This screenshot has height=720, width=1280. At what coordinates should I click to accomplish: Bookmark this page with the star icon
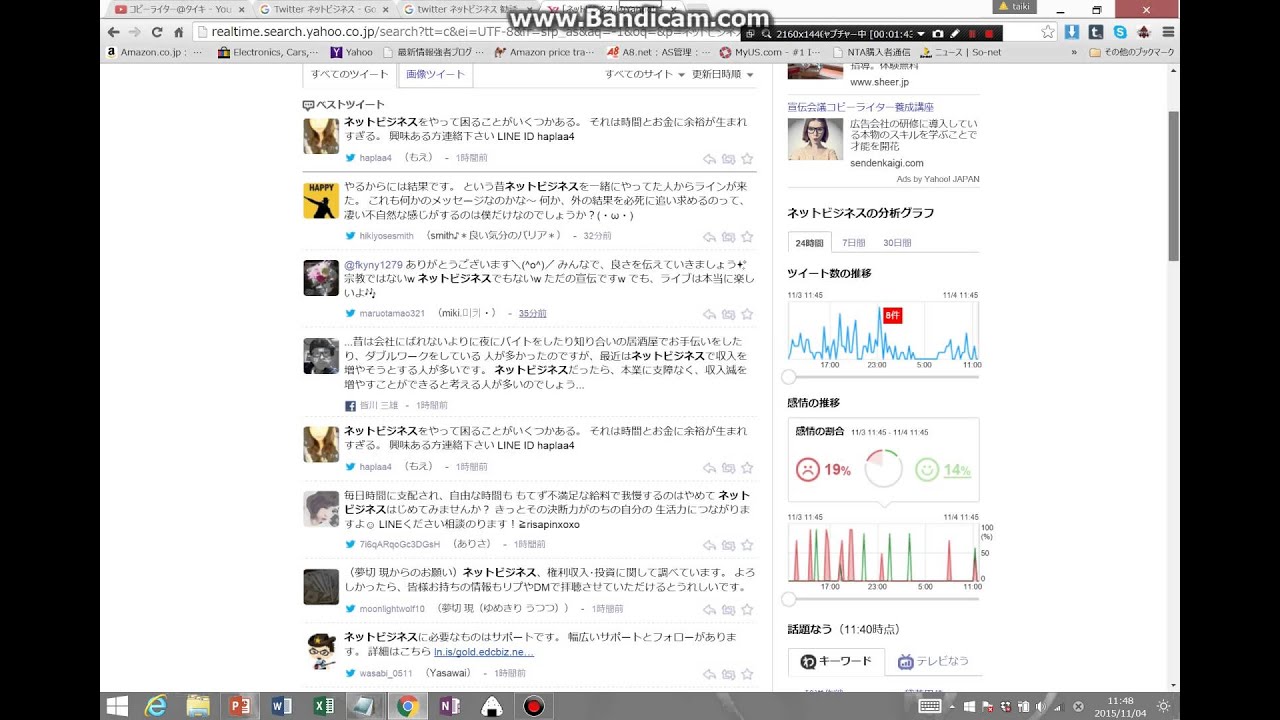point(1047,32)
